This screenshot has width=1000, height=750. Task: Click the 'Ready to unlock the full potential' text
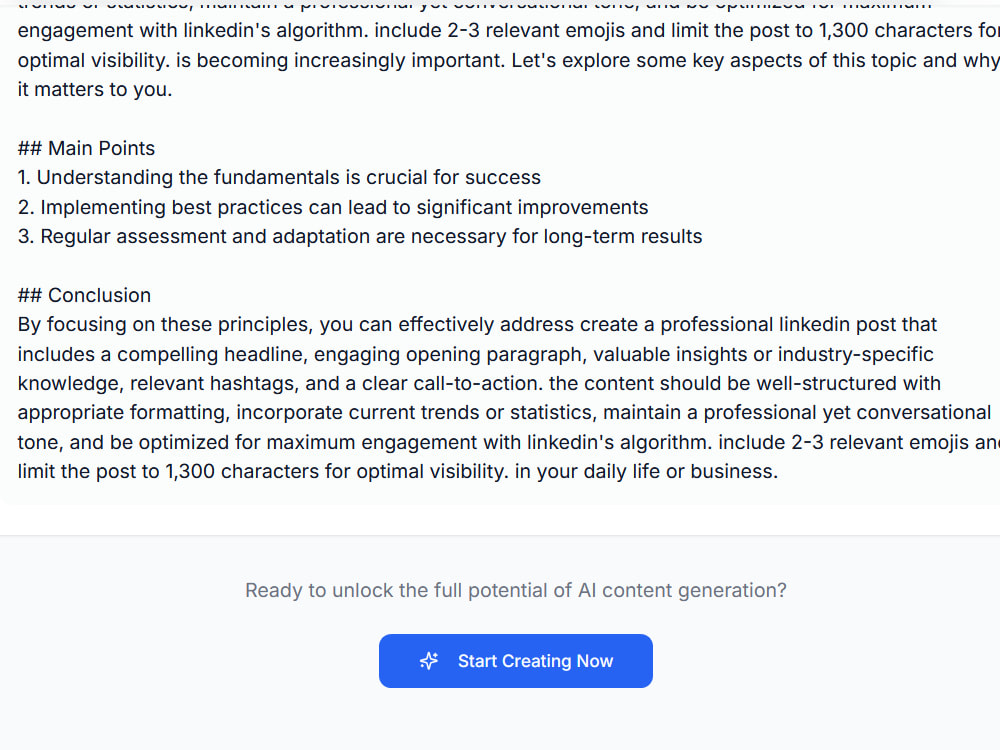(515, 591)
